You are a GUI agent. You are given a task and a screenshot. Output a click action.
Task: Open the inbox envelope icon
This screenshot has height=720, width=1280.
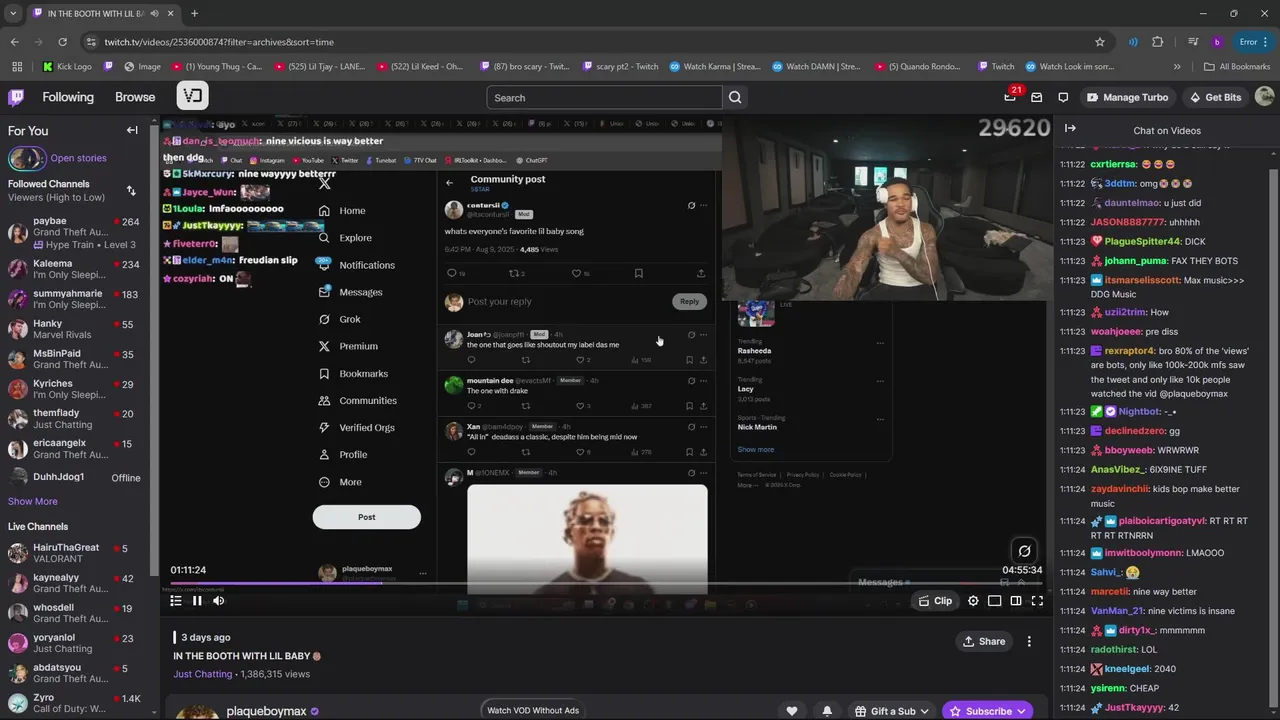[1037, 97]
